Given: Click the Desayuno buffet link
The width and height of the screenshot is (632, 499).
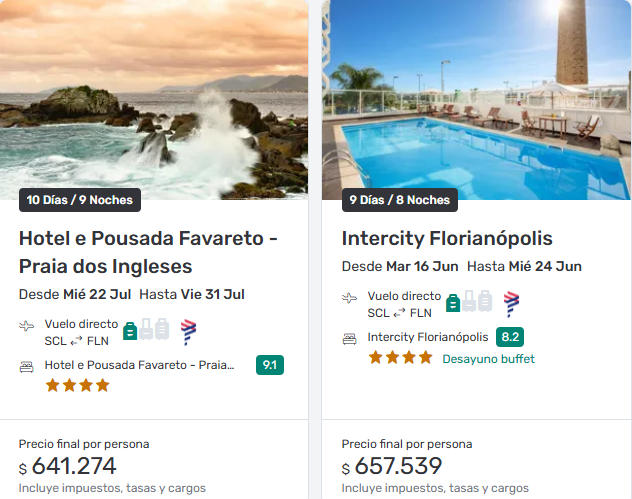Looking at the screenshot, I should click(488, 359).
